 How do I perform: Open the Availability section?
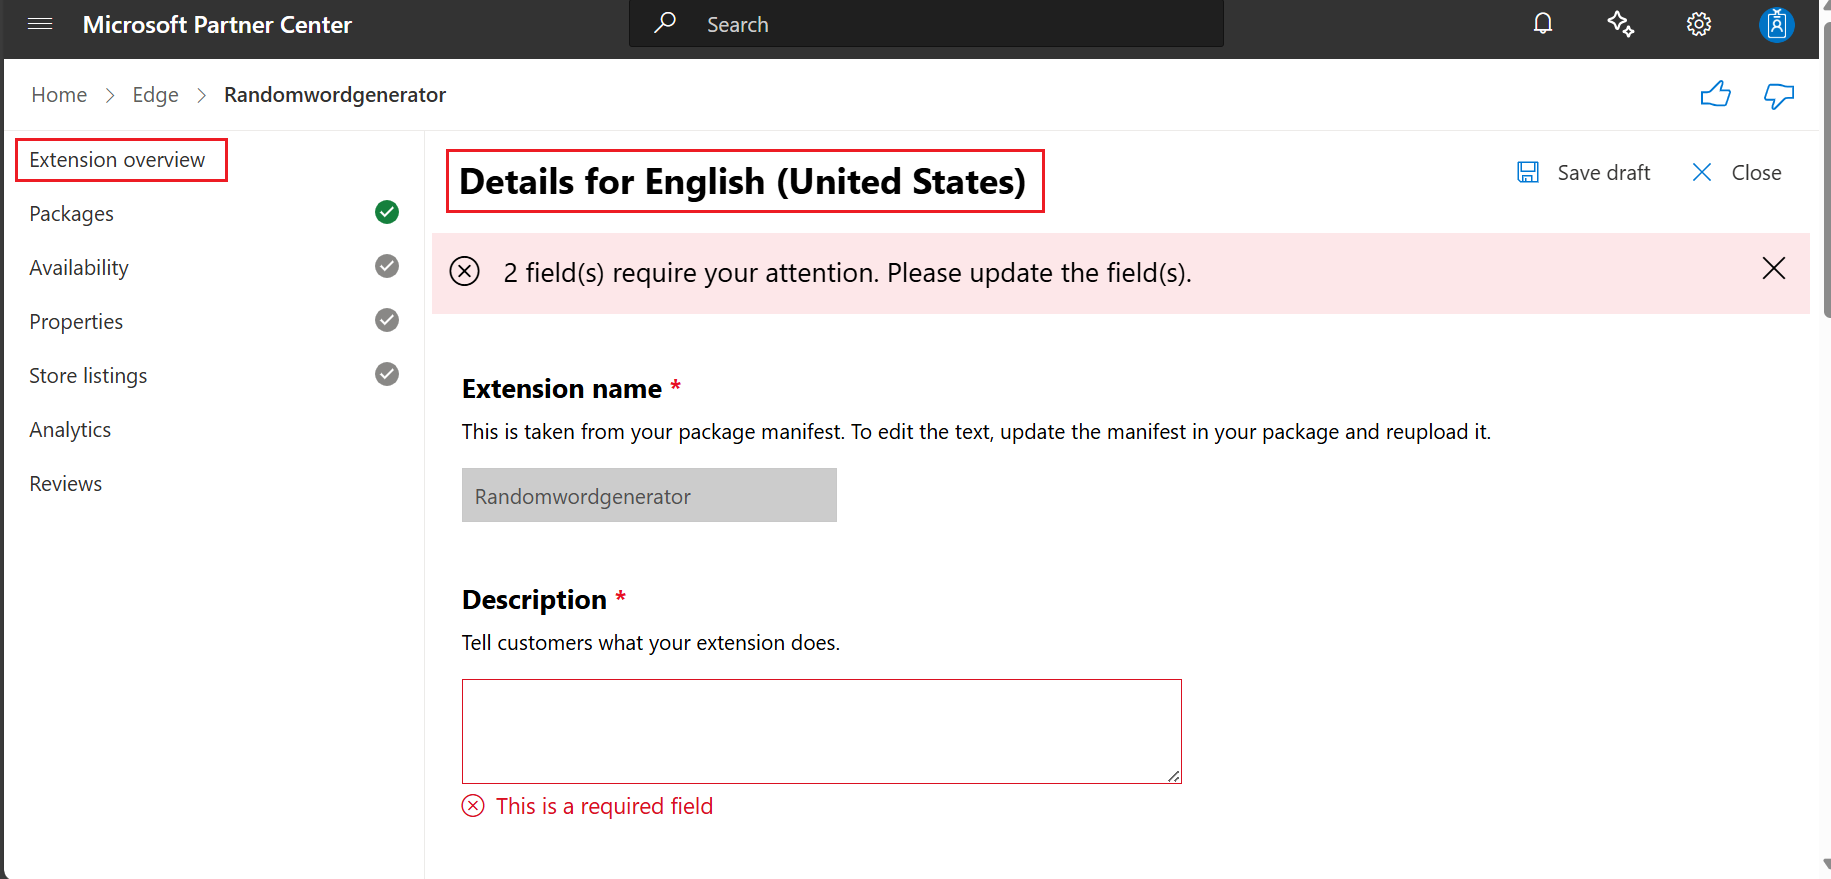(x=79, y=268)
